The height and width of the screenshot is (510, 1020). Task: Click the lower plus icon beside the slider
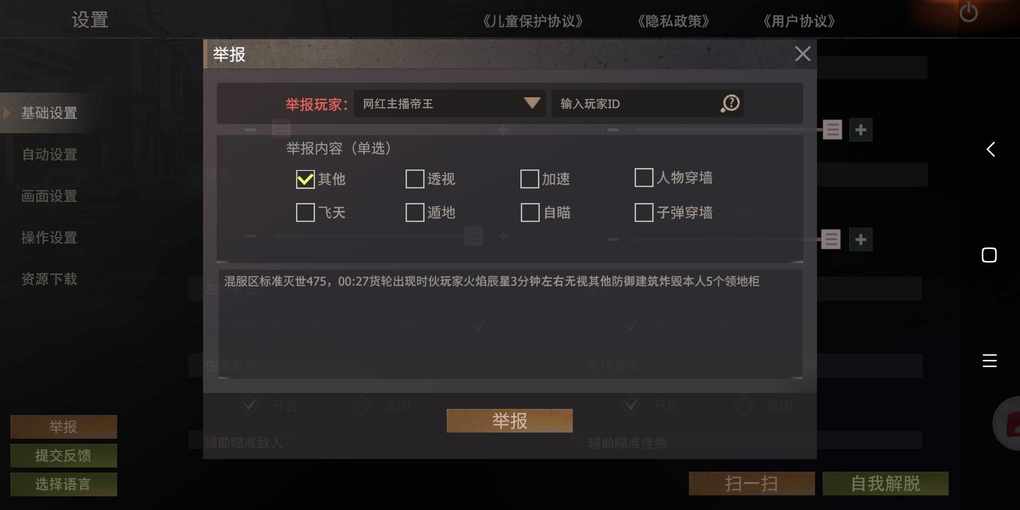point(861,239)
